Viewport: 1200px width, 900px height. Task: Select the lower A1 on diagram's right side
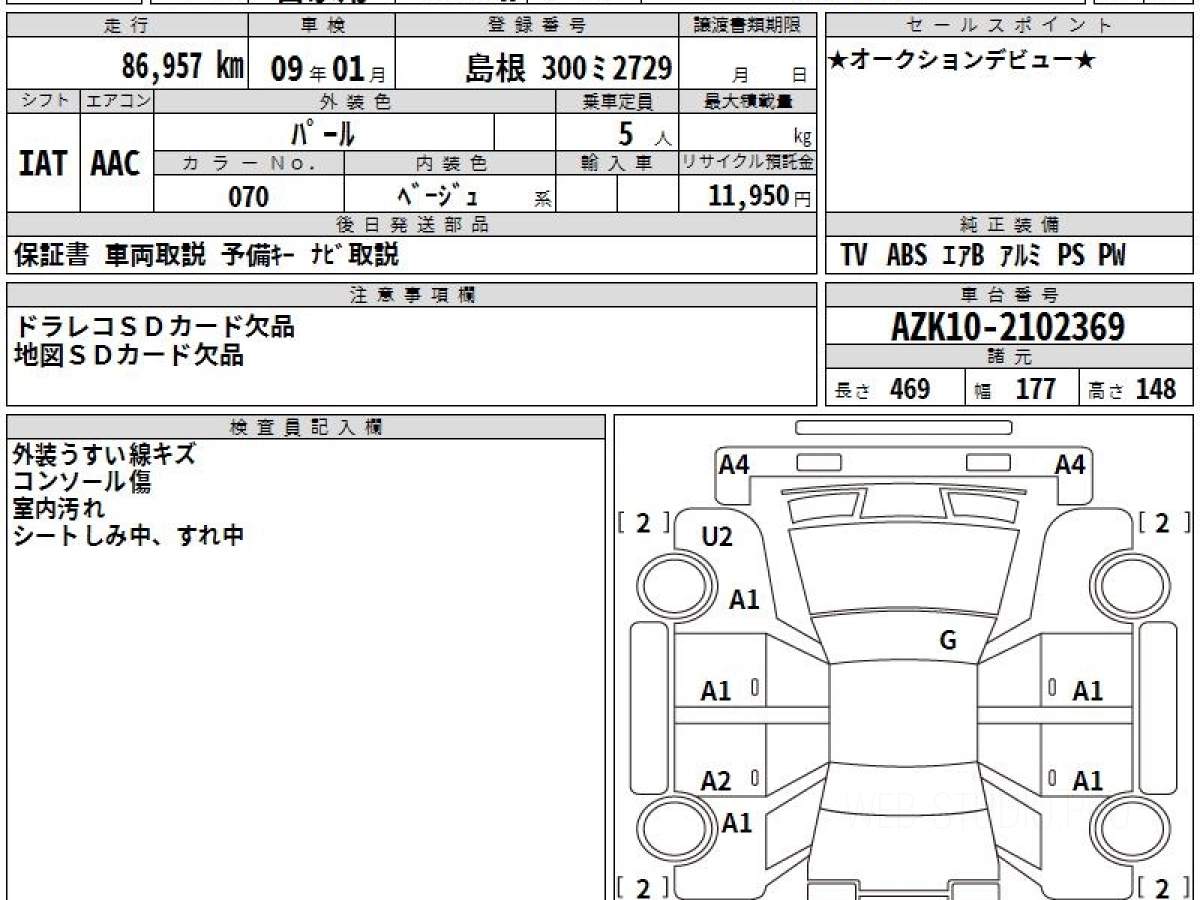pos(1087,781)
